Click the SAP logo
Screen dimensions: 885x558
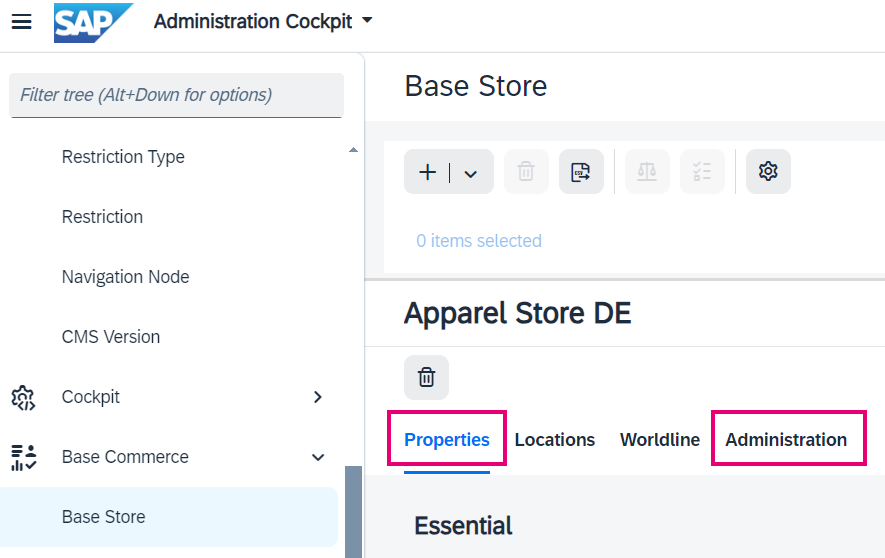tap(93, 23)
